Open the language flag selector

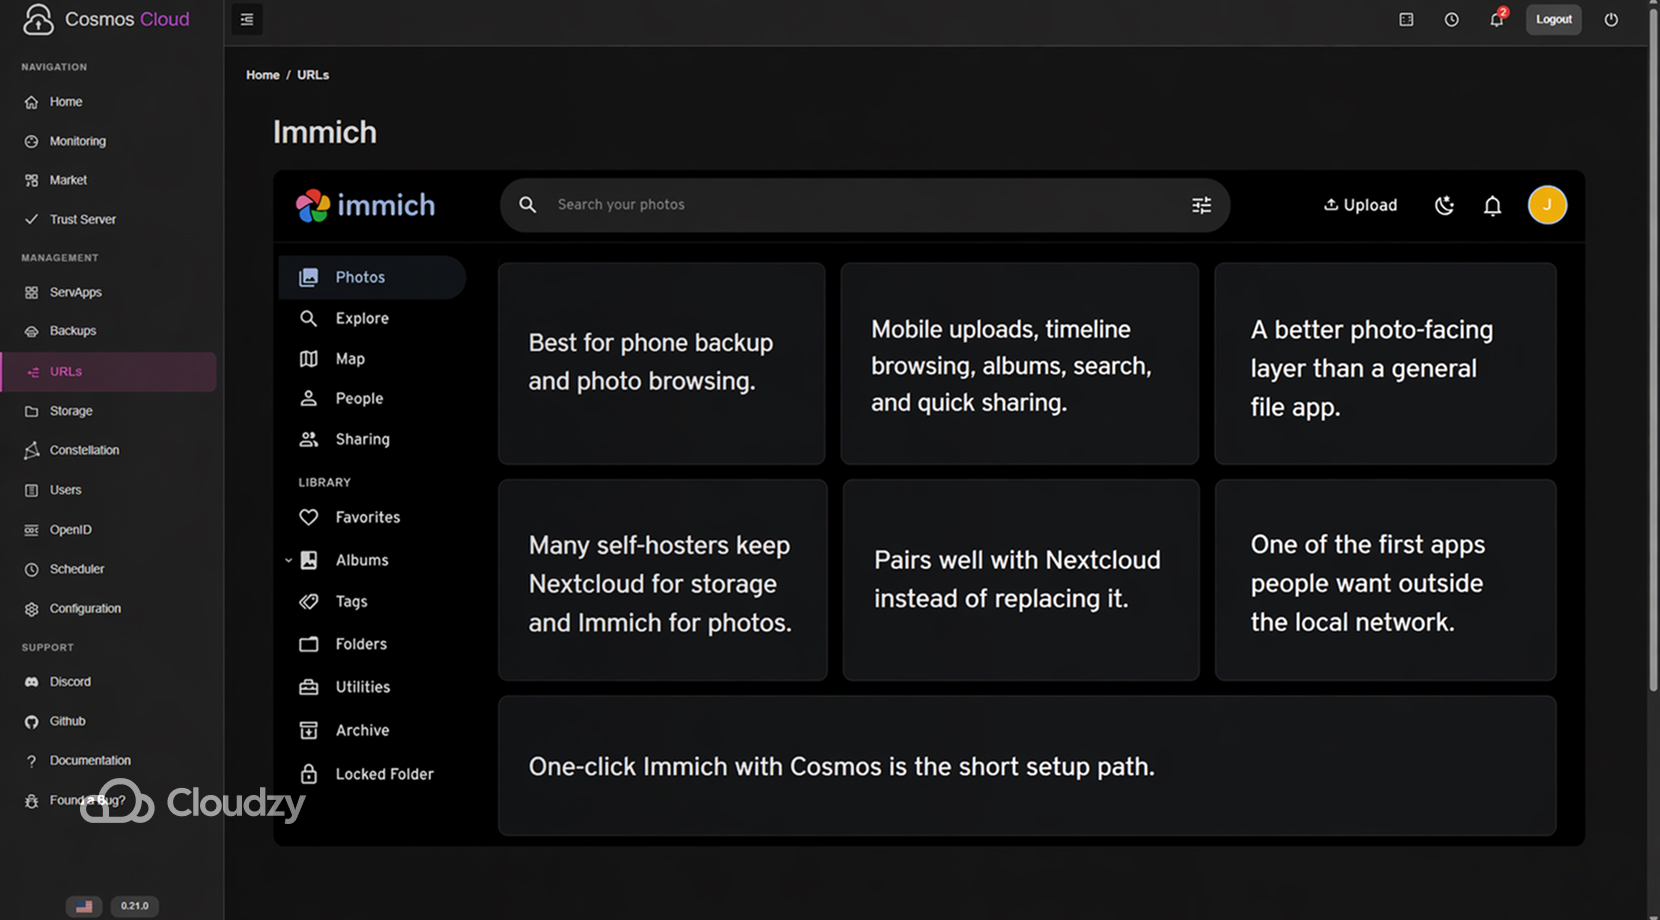tap(84, 906)
